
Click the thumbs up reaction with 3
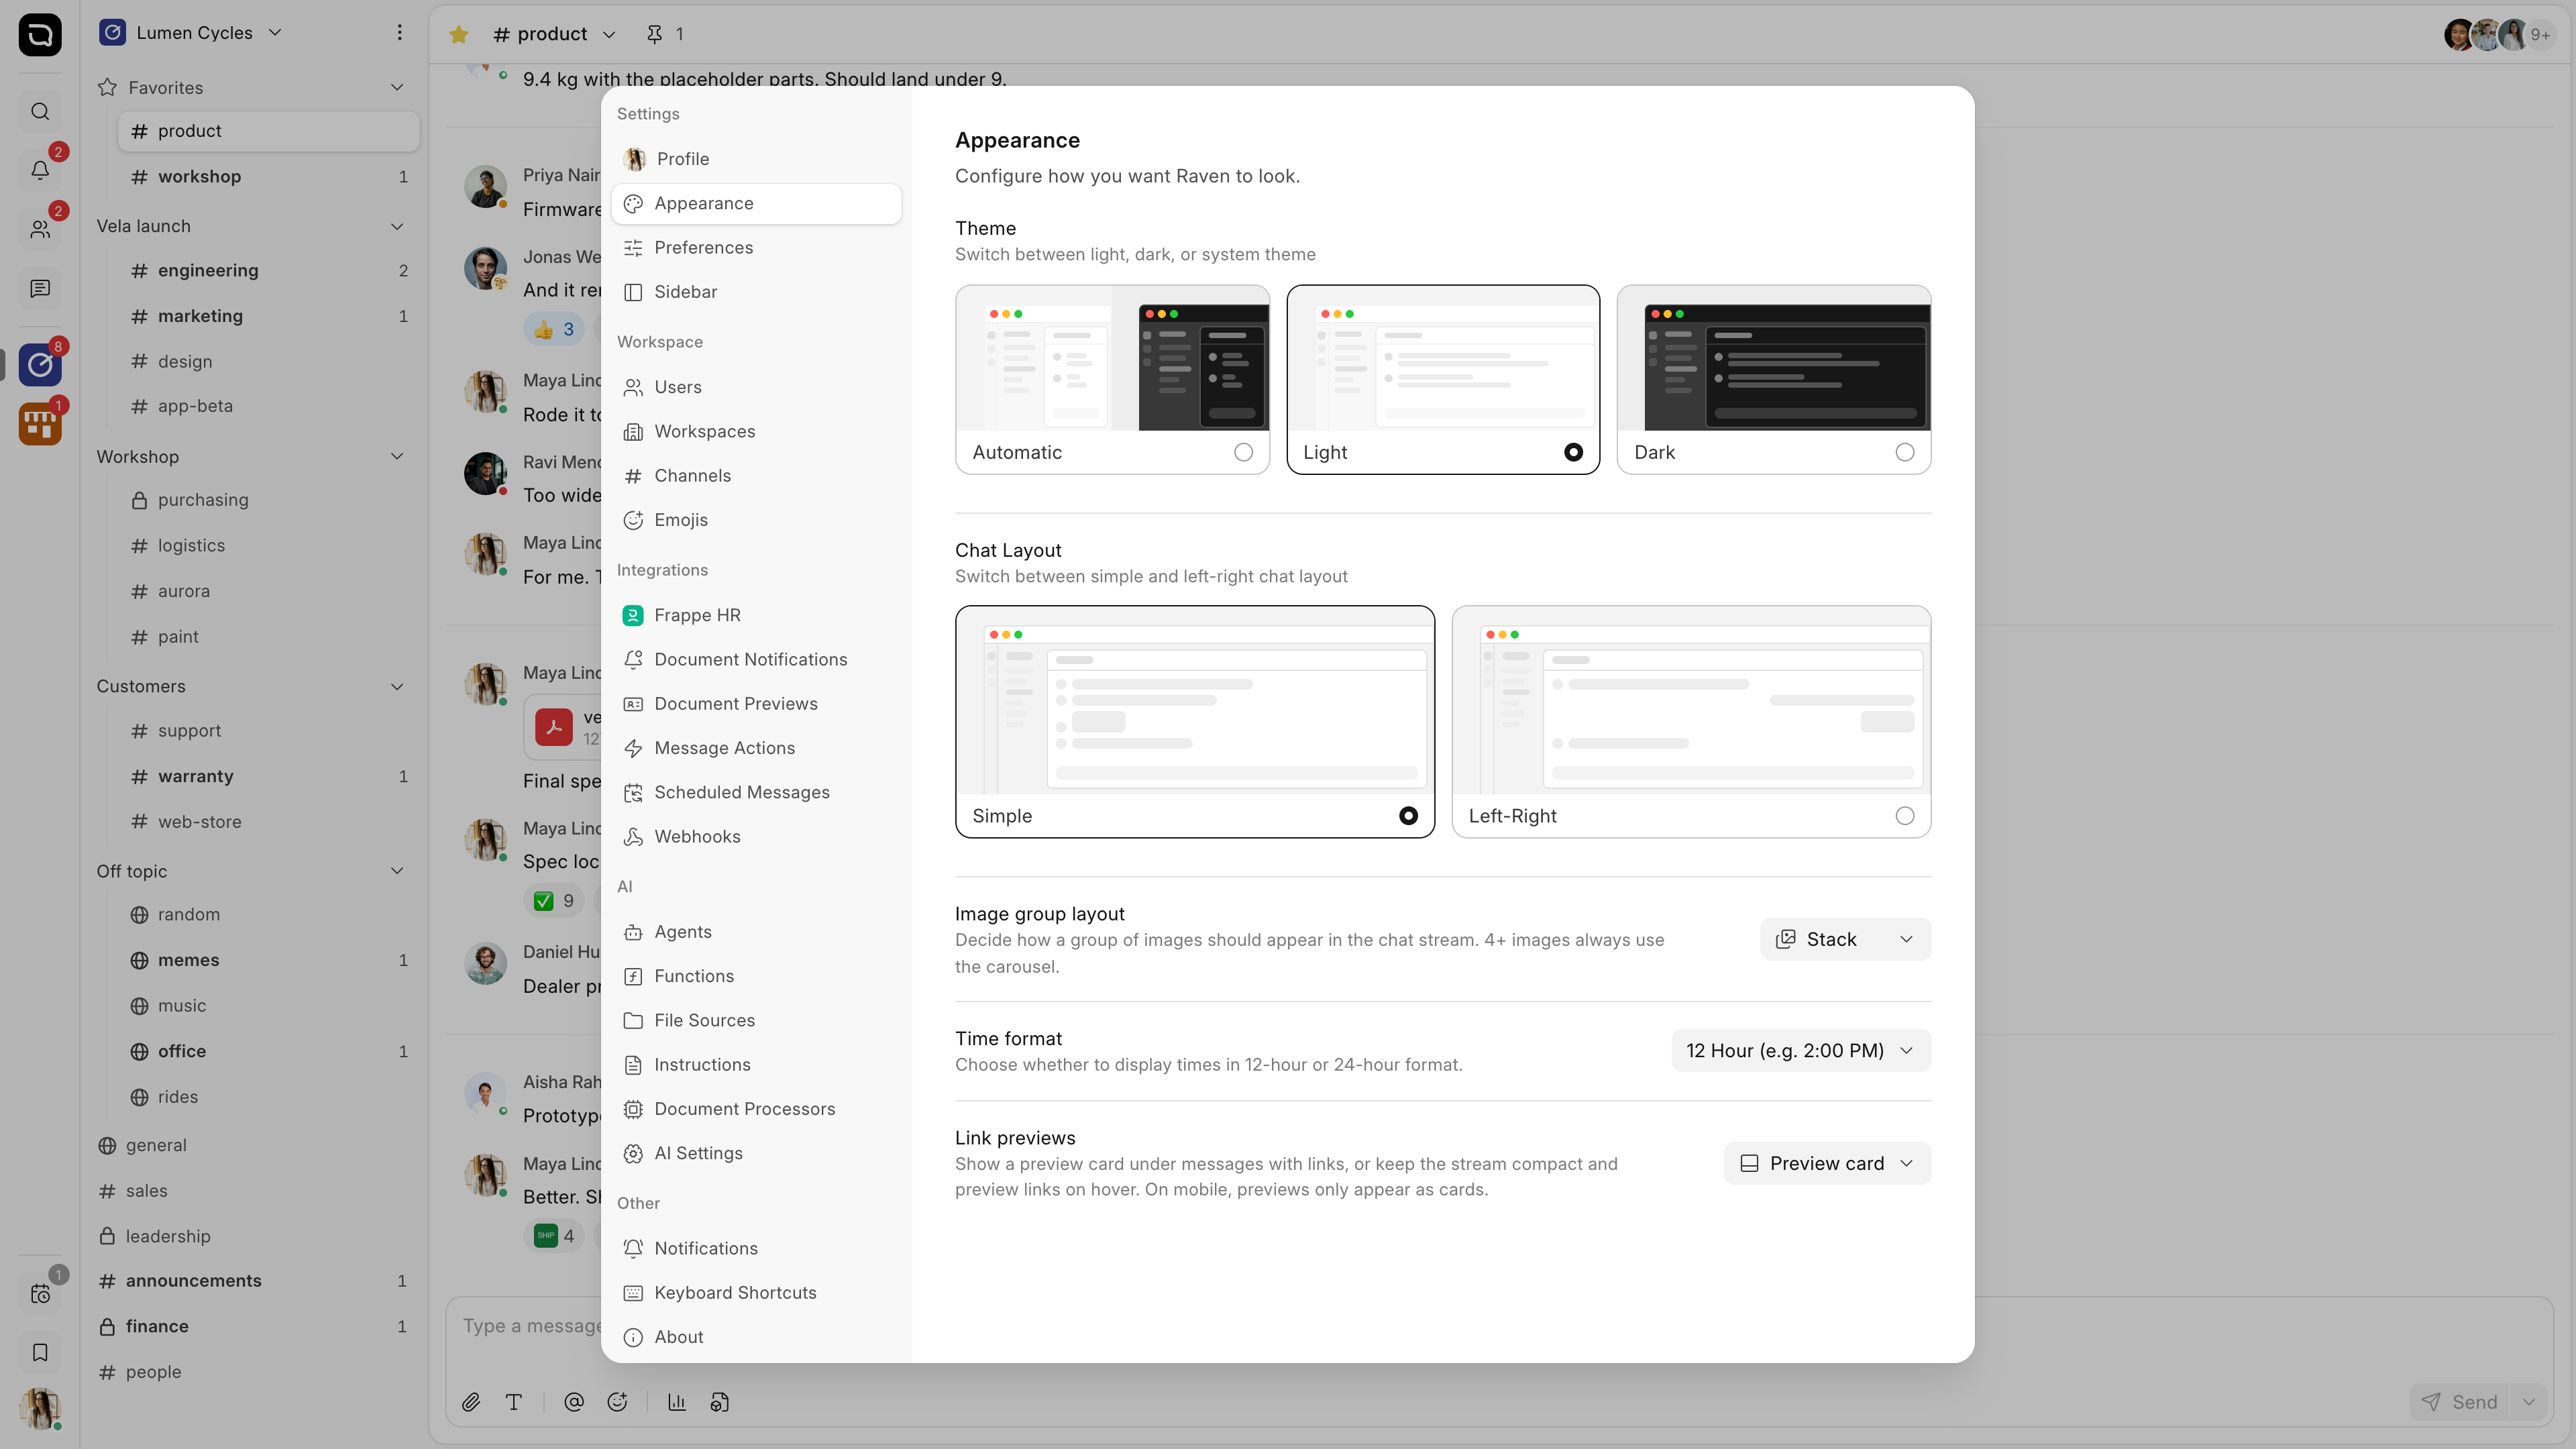(x=554, y=329)
